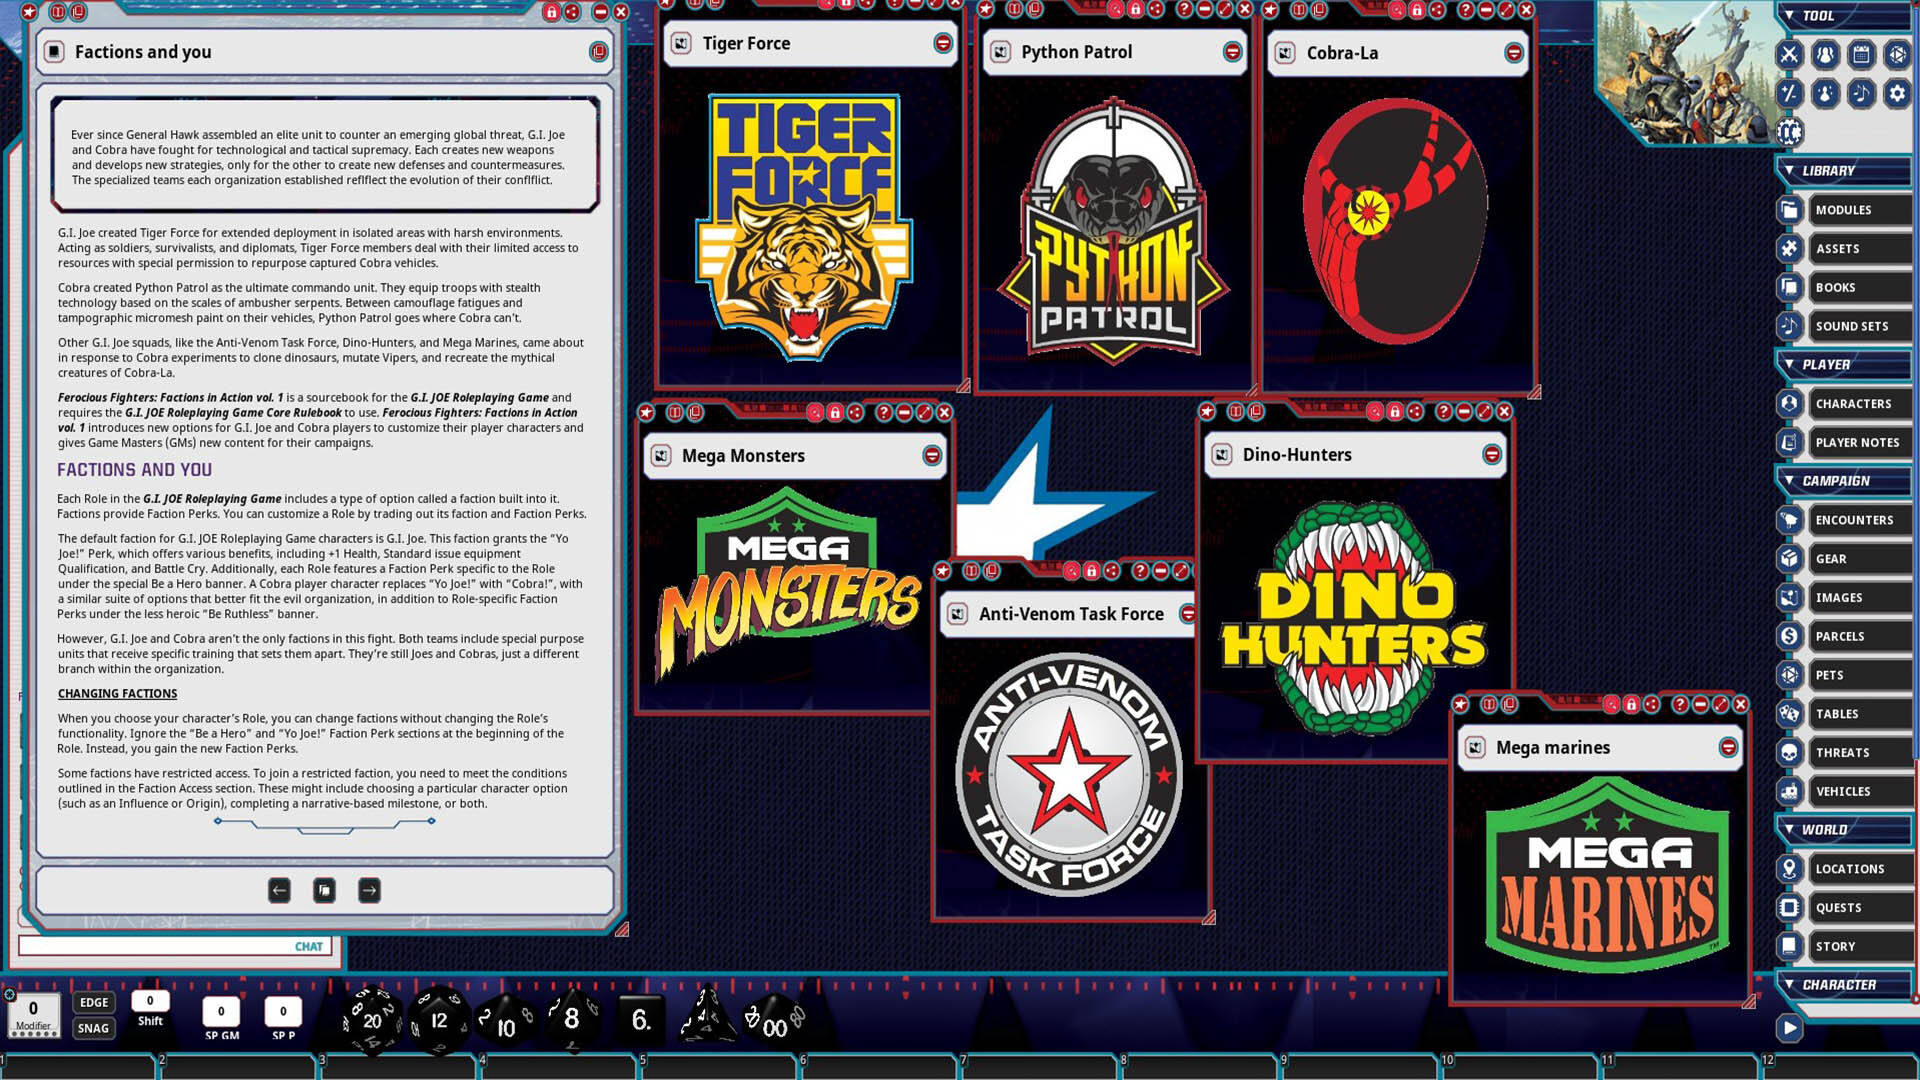
Task: Open the Characters panel from the Player sidebar
Action: pos(1855,403)
